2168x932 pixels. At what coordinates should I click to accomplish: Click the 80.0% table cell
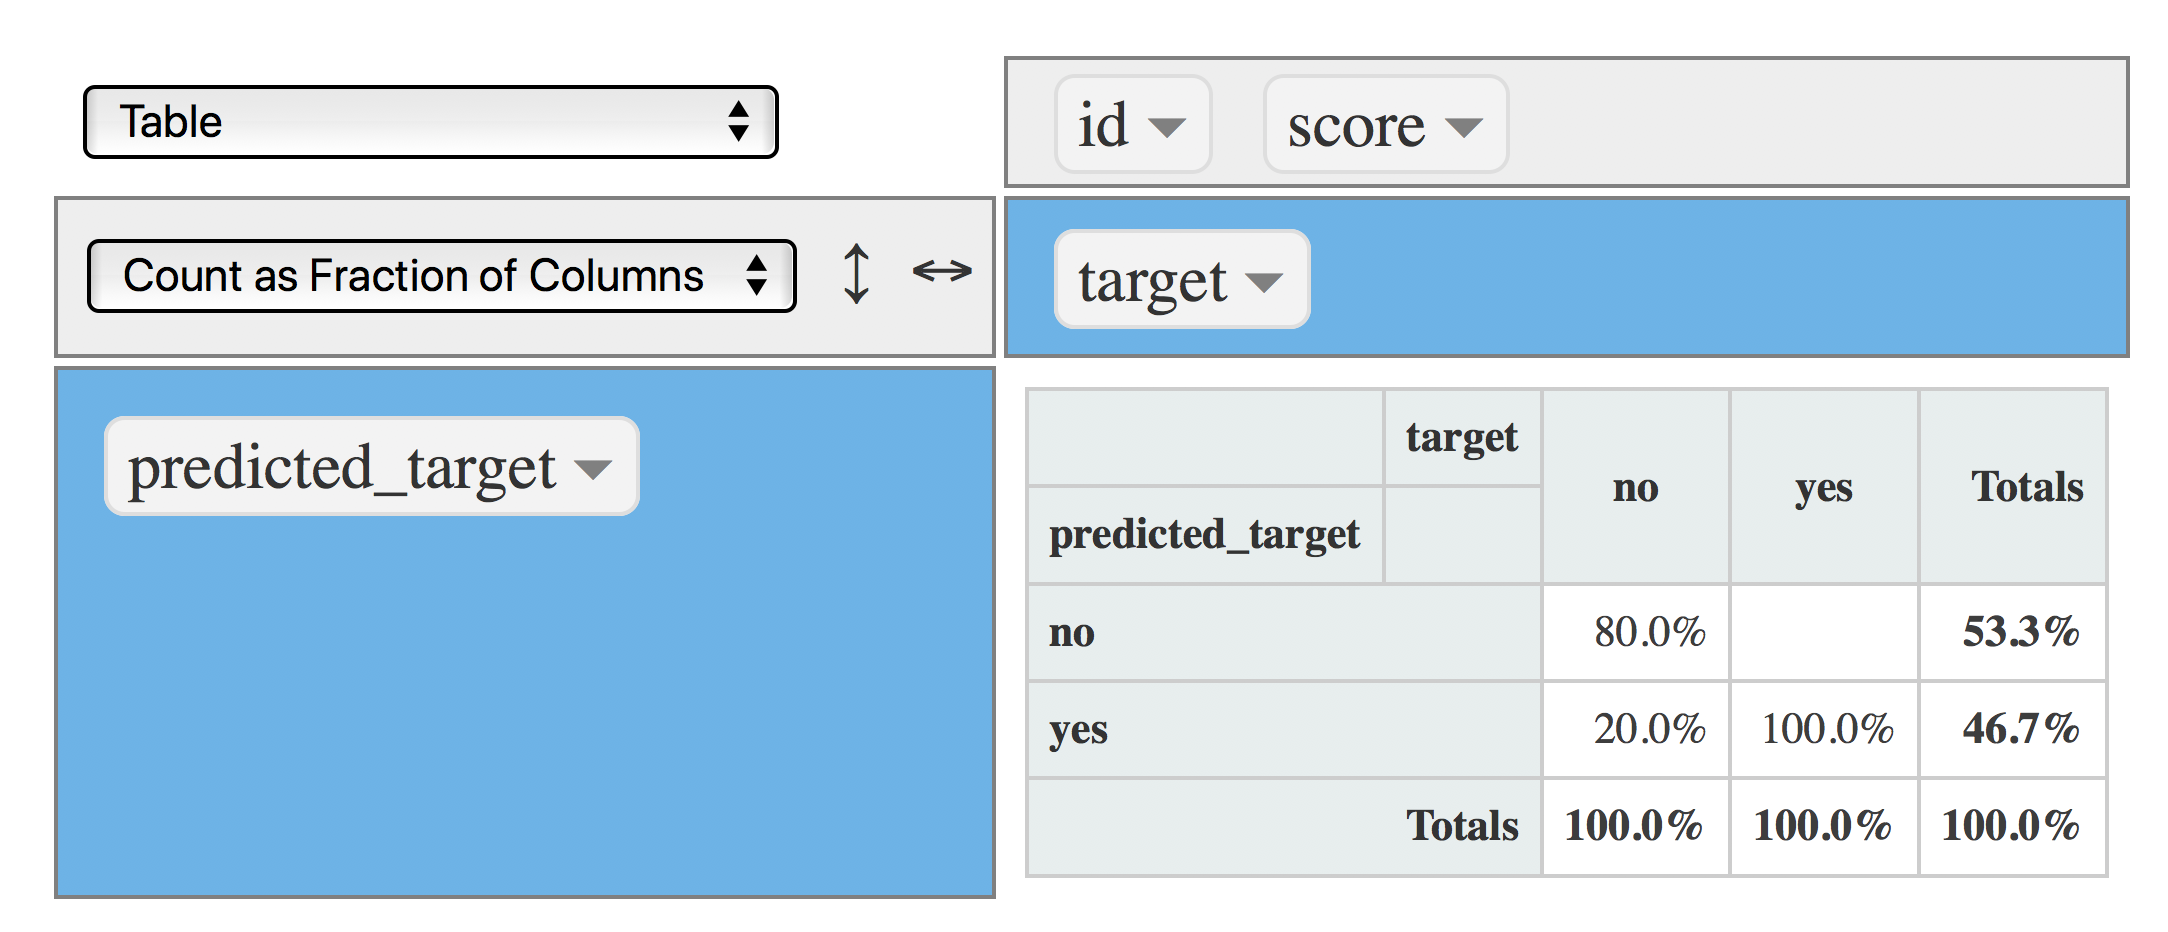[1649, 633]
